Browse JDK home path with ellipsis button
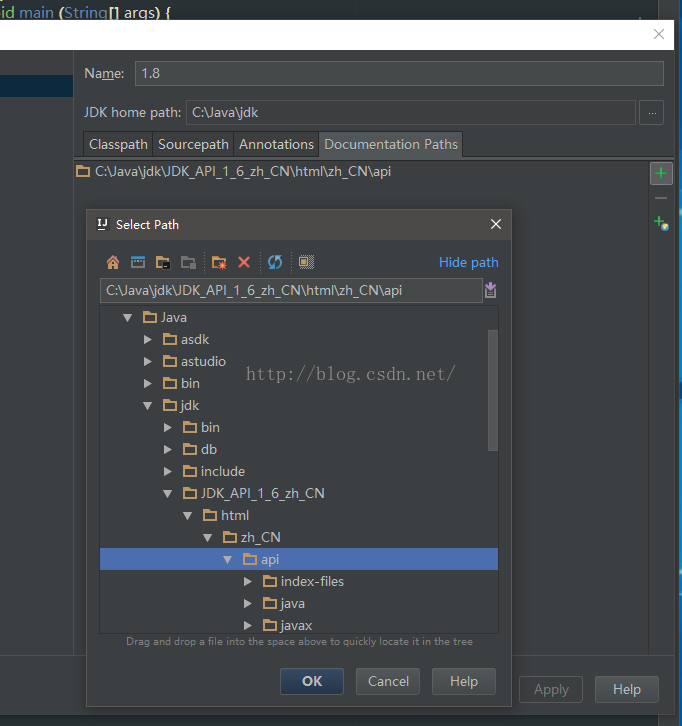 point(651,113)
